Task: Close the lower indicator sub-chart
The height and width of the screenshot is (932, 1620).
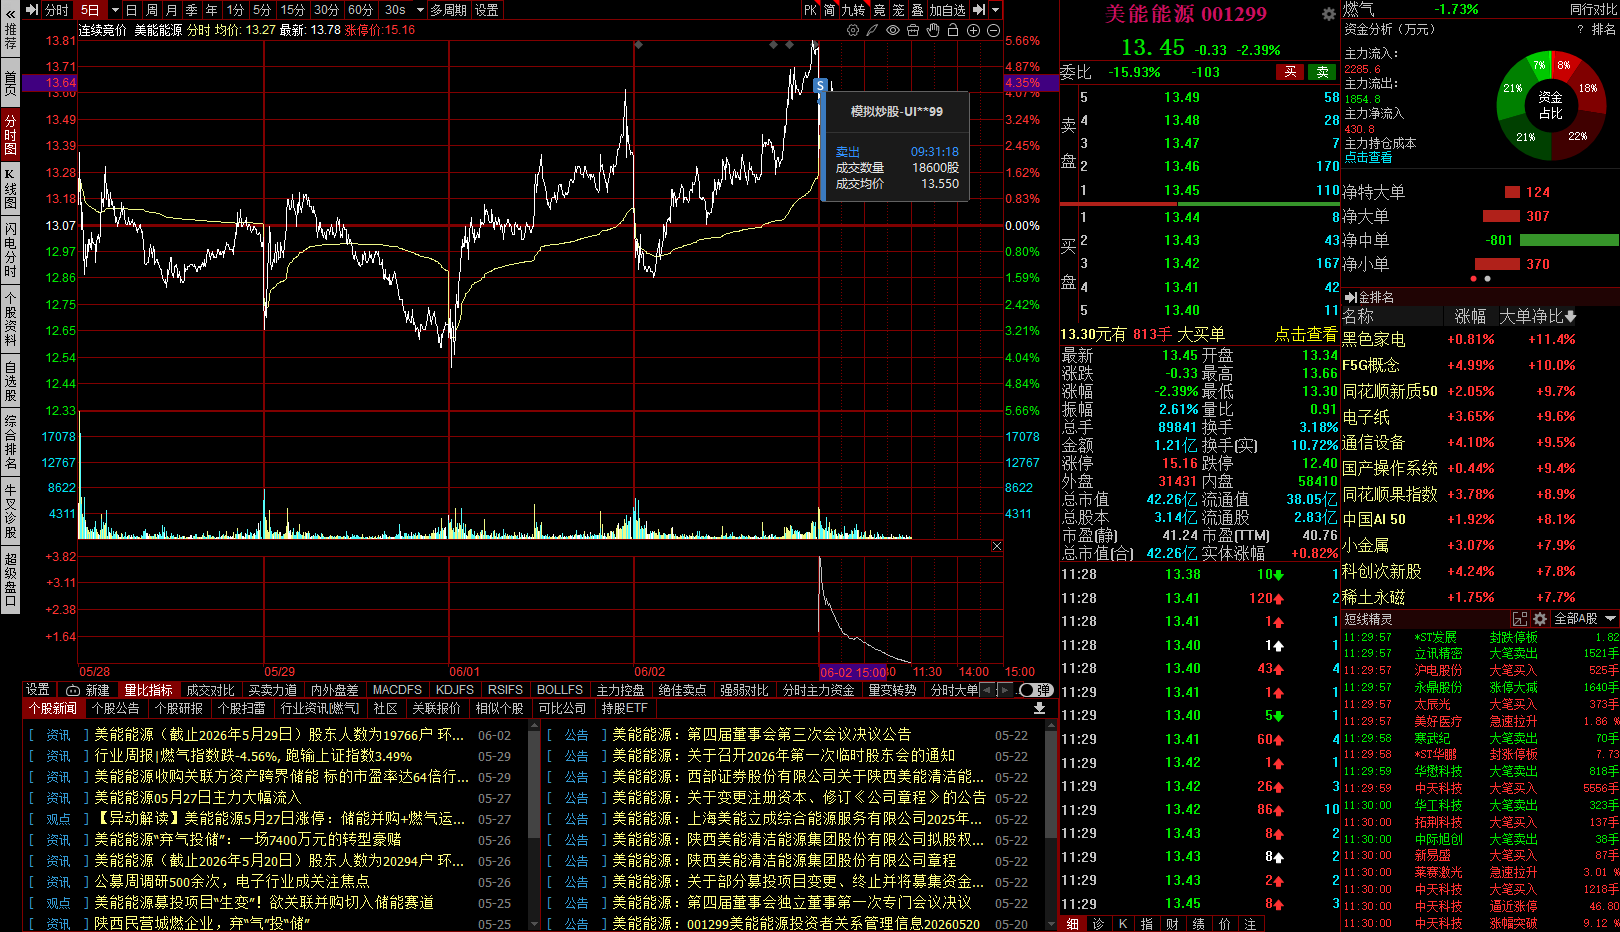Action: pyautogui.click(x=997, y=546)
